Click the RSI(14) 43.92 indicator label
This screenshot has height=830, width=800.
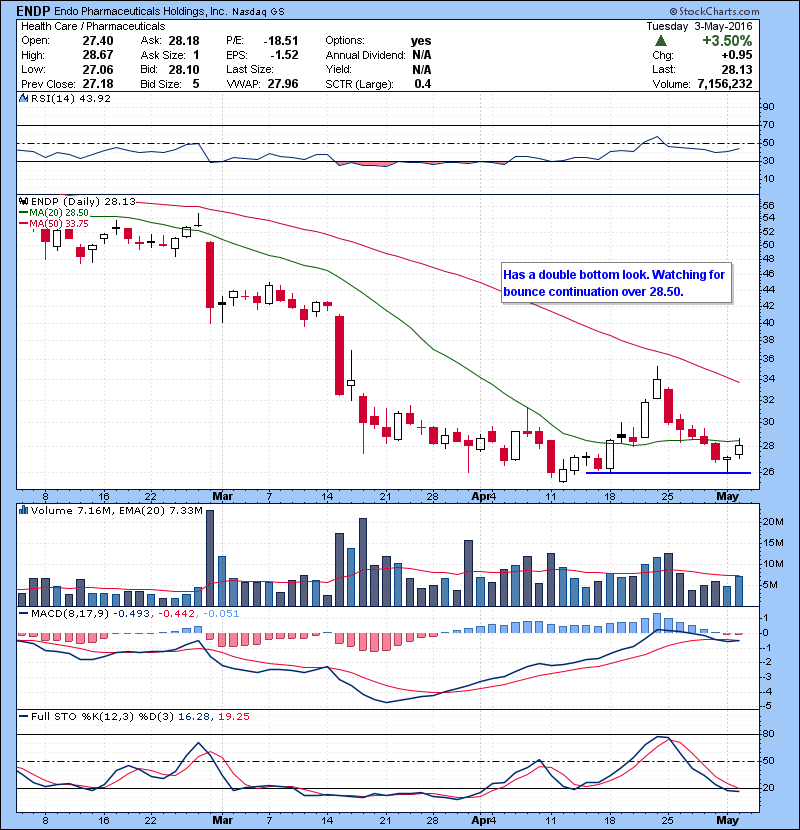pyautogui.click(x=70, y=98)
